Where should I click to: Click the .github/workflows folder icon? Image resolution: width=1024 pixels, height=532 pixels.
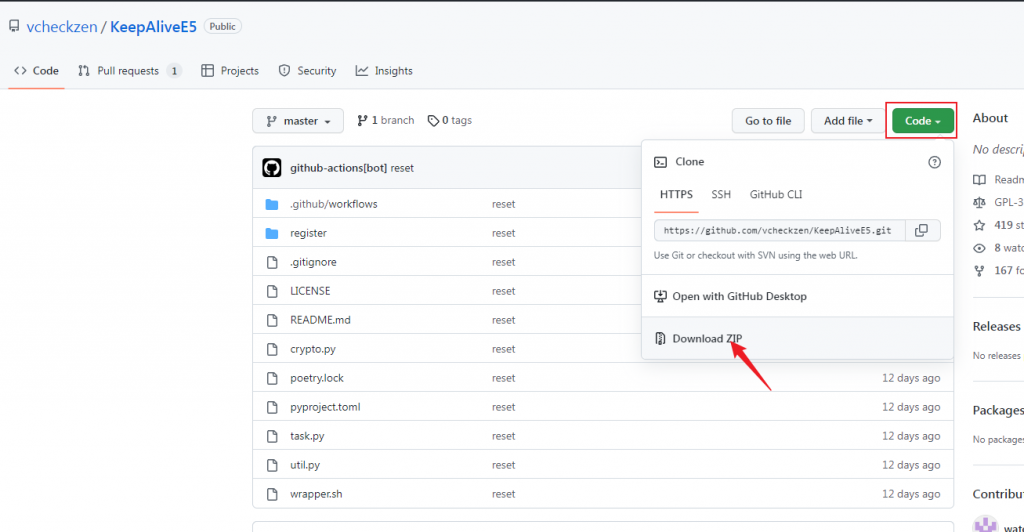click(x=272, y=204)
